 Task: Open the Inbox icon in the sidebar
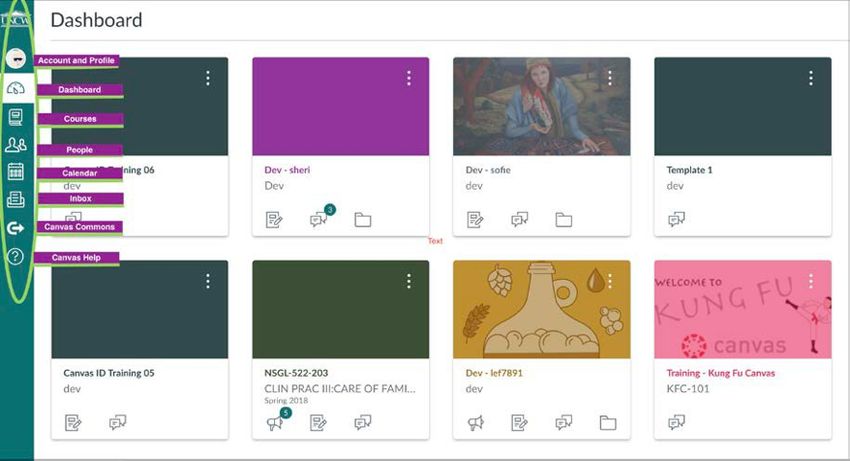click(x=16, y=200)
